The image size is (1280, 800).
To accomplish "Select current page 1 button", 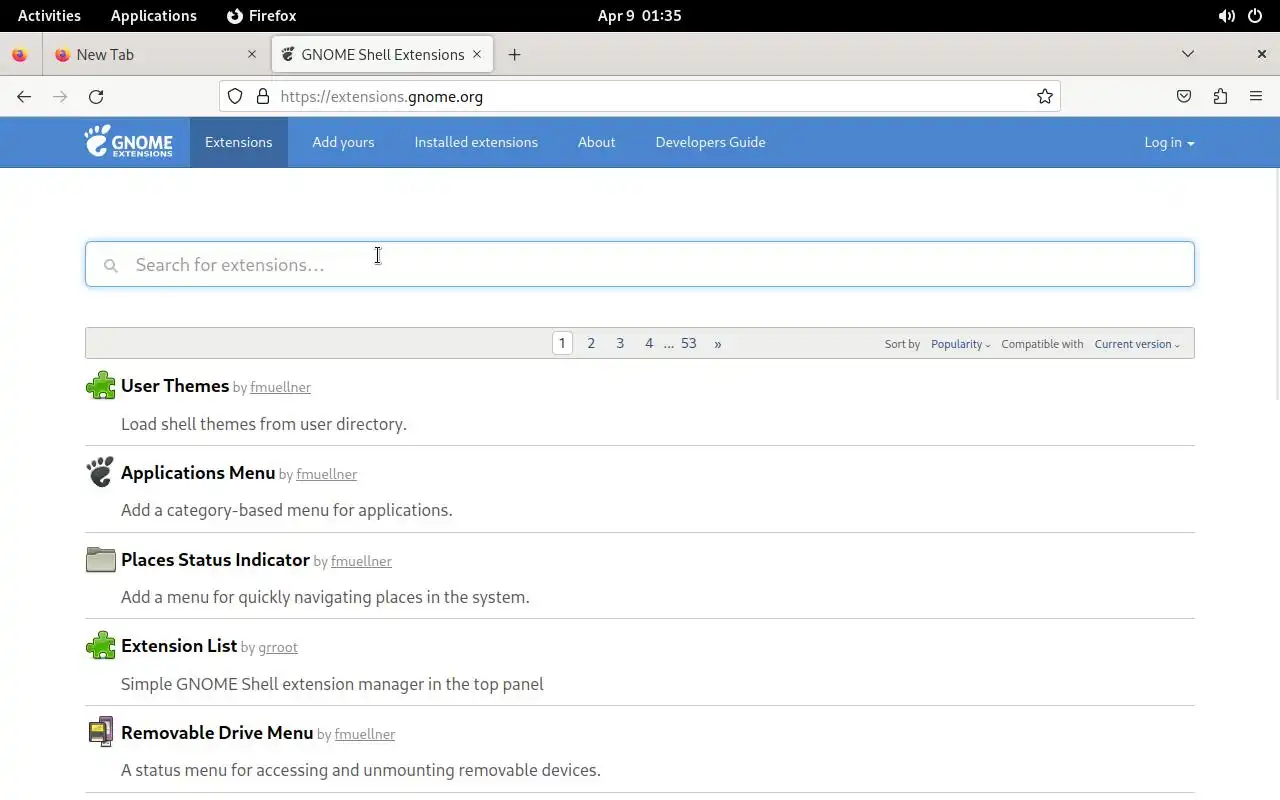I will (562, 343).
